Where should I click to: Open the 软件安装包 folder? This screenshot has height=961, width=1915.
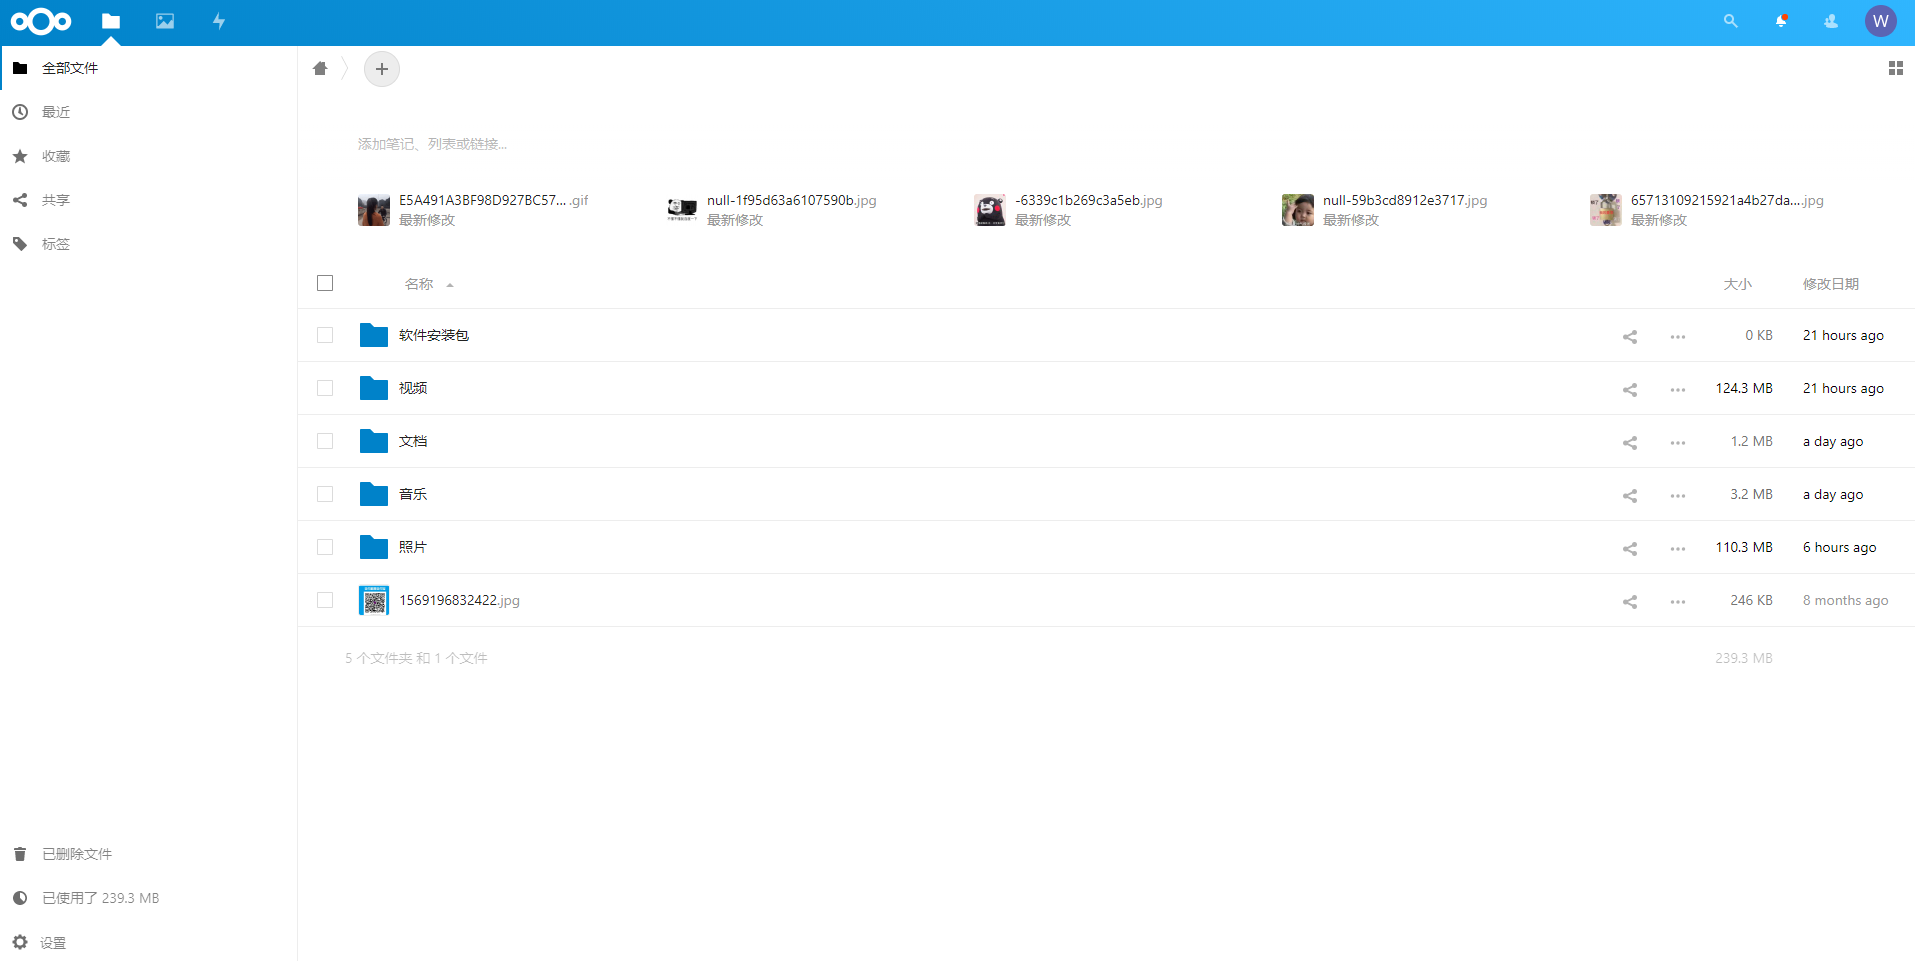432,335
